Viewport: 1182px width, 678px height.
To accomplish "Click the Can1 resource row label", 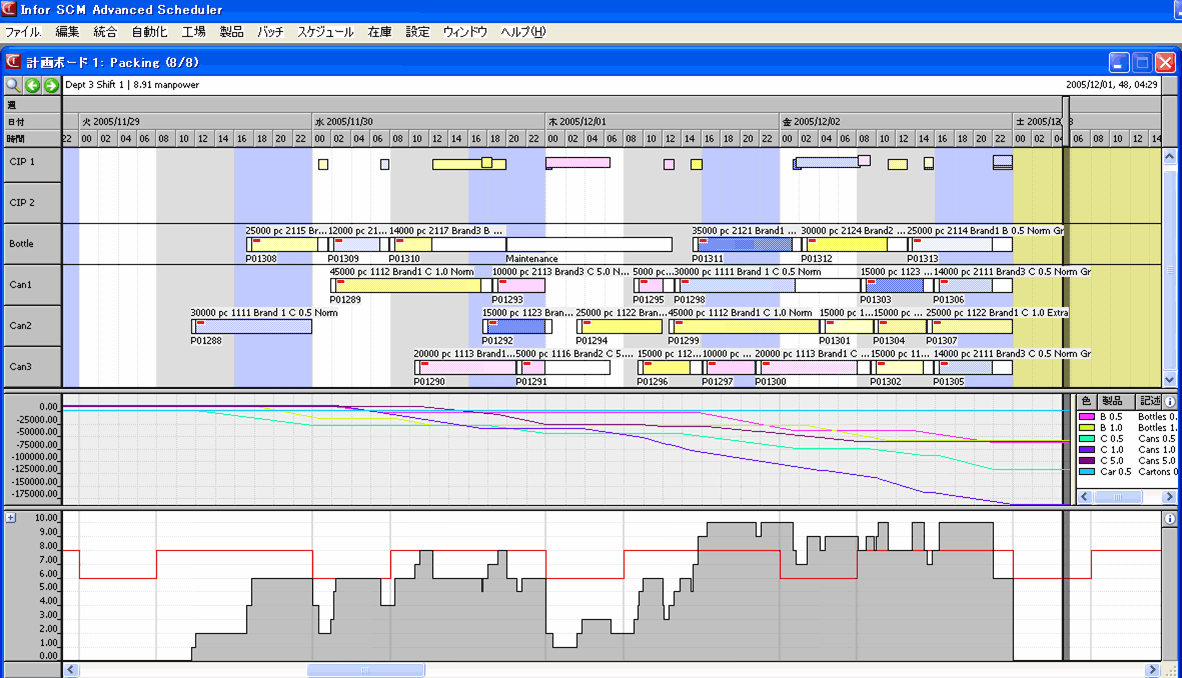I will [x=21, y=285].
